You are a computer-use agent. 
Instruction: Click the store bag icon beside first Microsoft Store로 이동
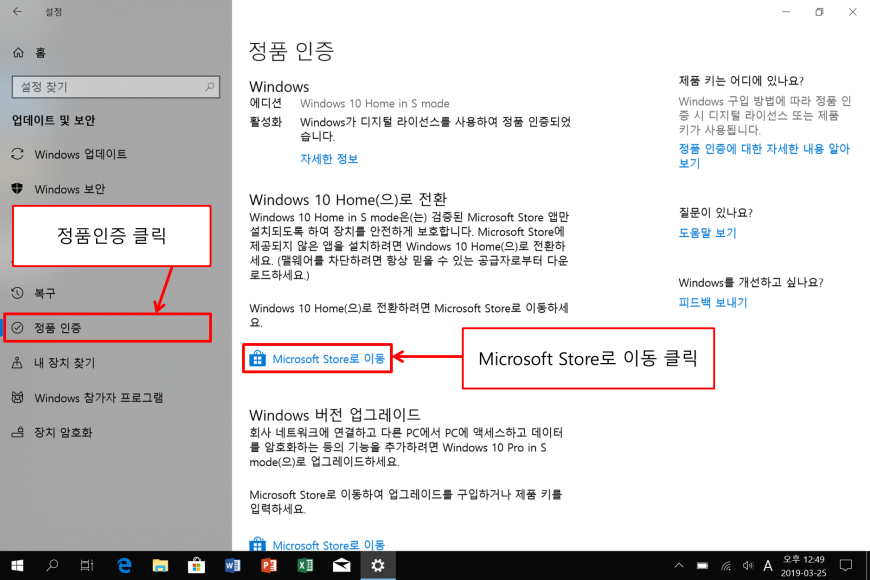pos(257,359)
